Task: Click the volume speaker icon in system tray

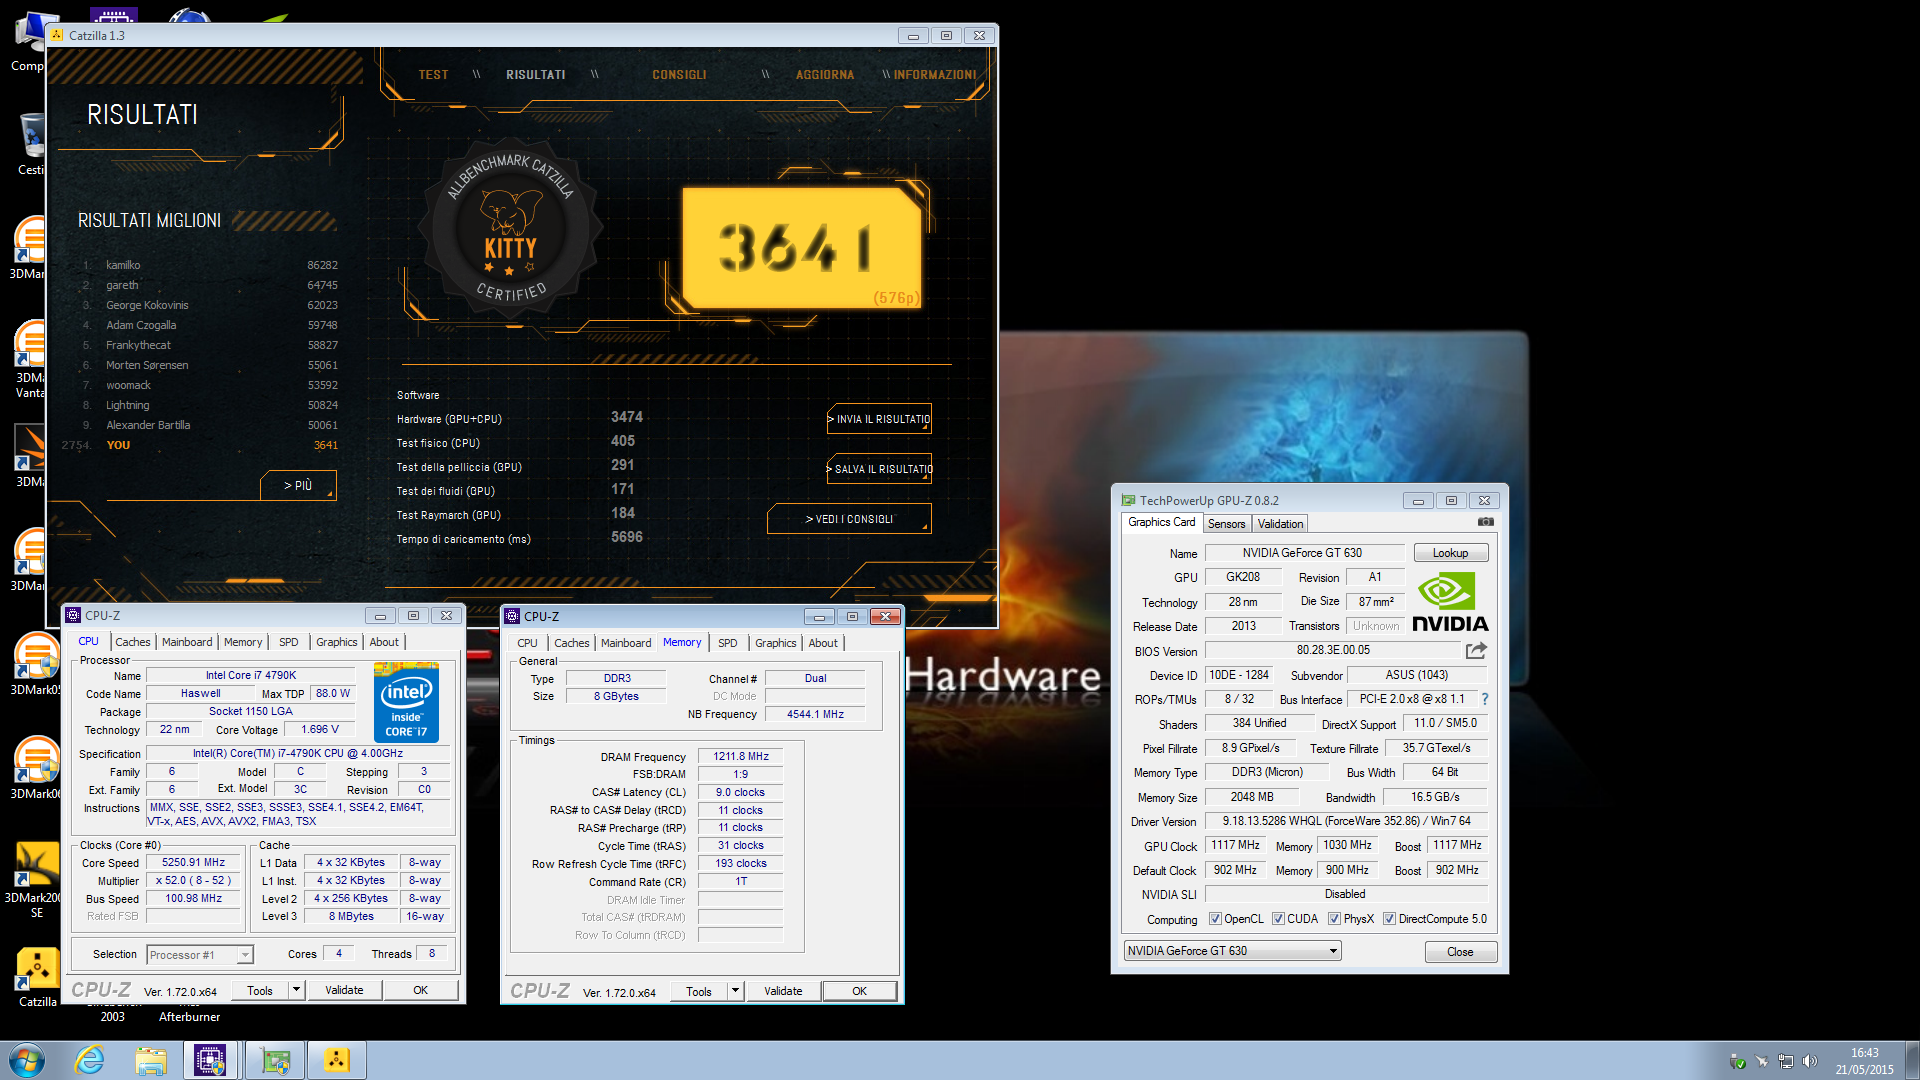Action: point(1809,1061)
